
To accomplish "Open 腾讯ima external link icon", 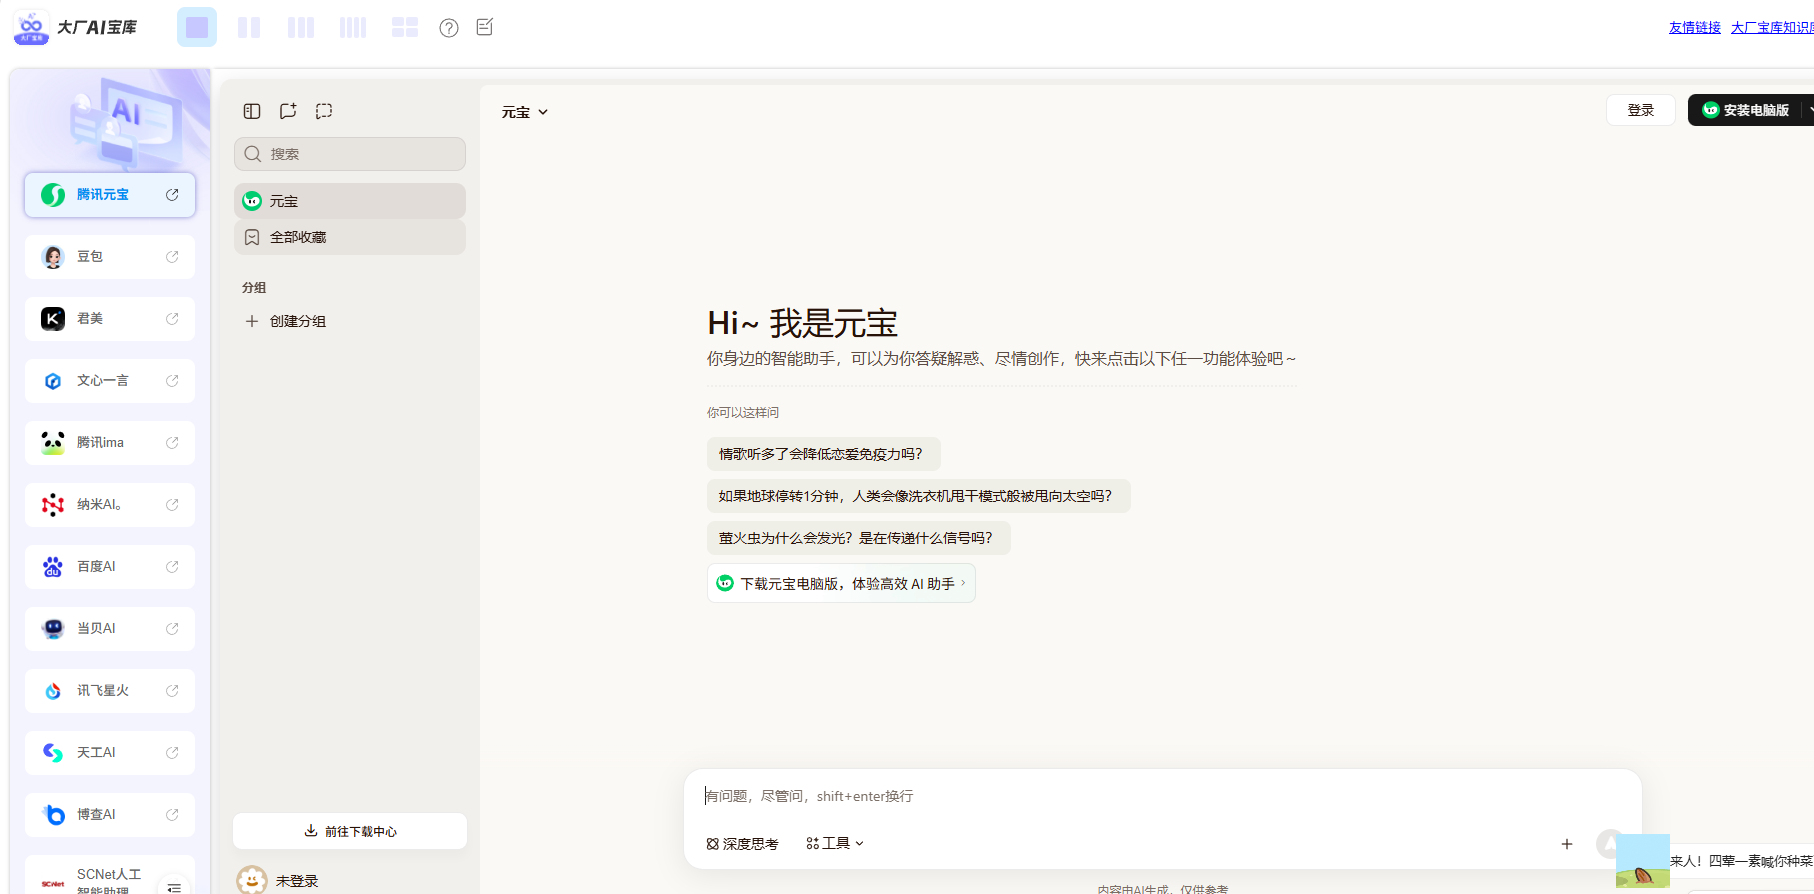I will 172,443.
